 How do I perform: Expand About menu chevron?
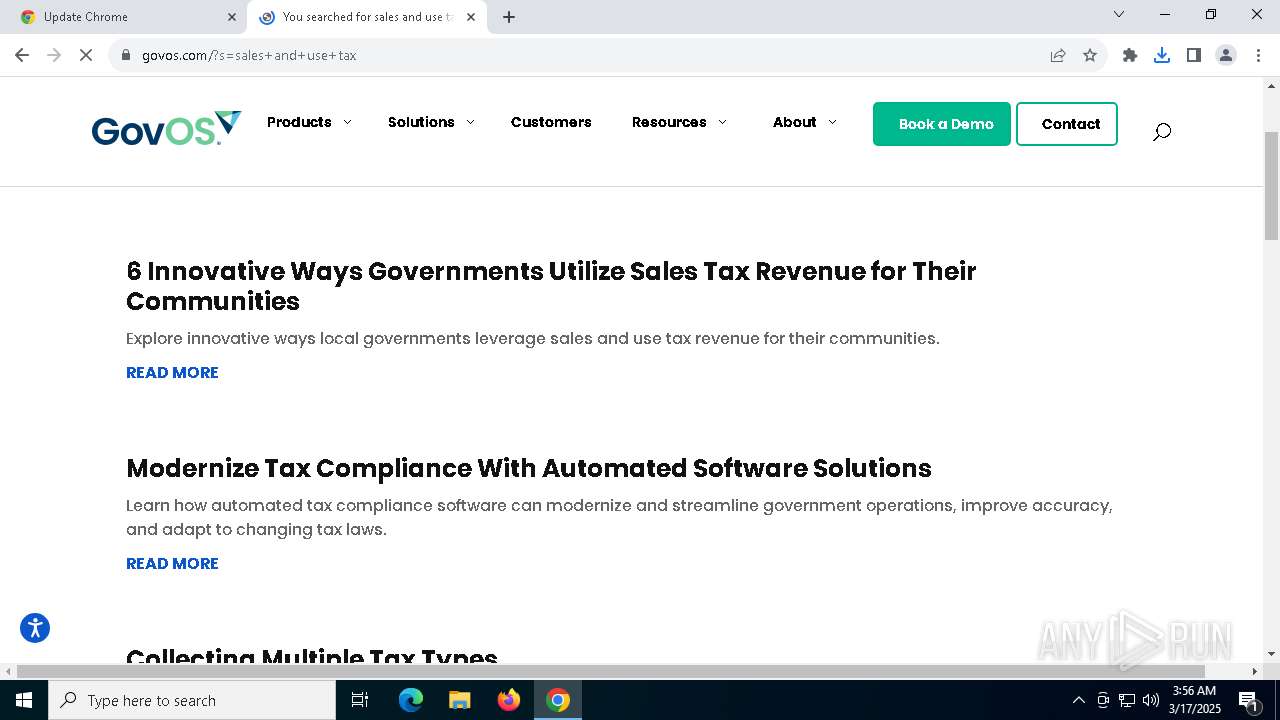tap(832, 122)
